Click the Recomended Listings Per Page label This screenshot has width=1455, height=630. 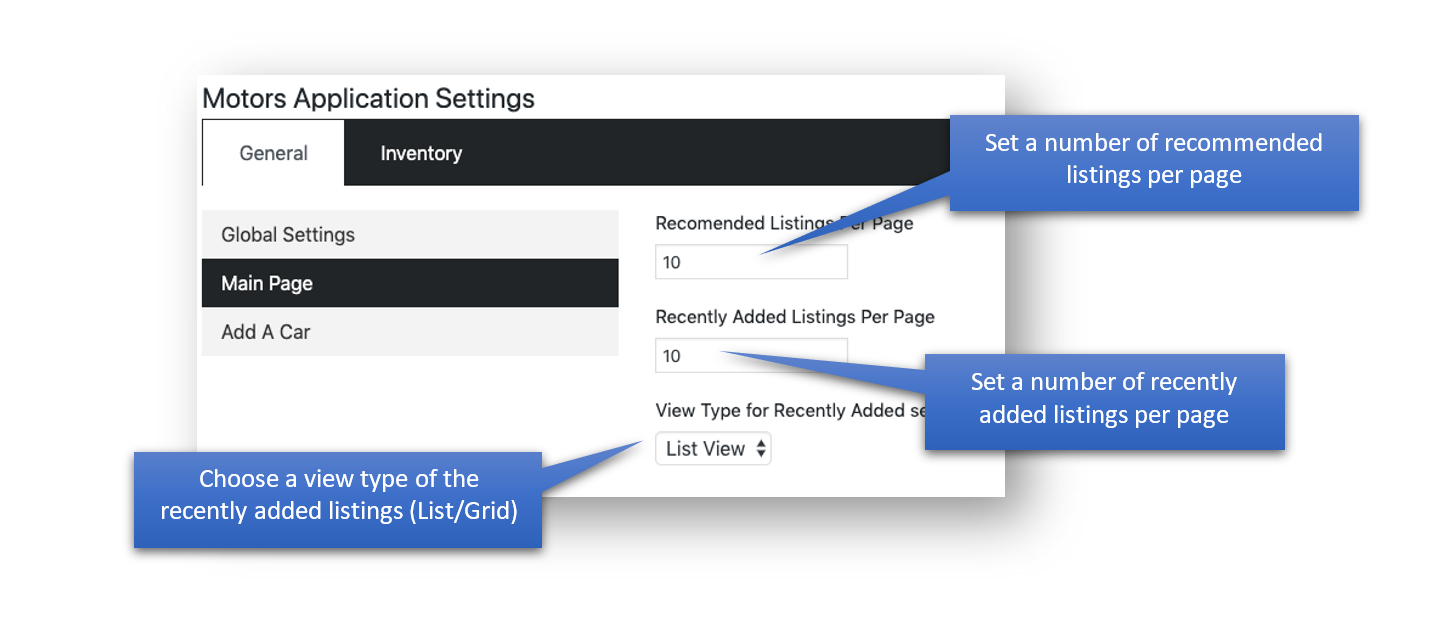pos(784,224)
